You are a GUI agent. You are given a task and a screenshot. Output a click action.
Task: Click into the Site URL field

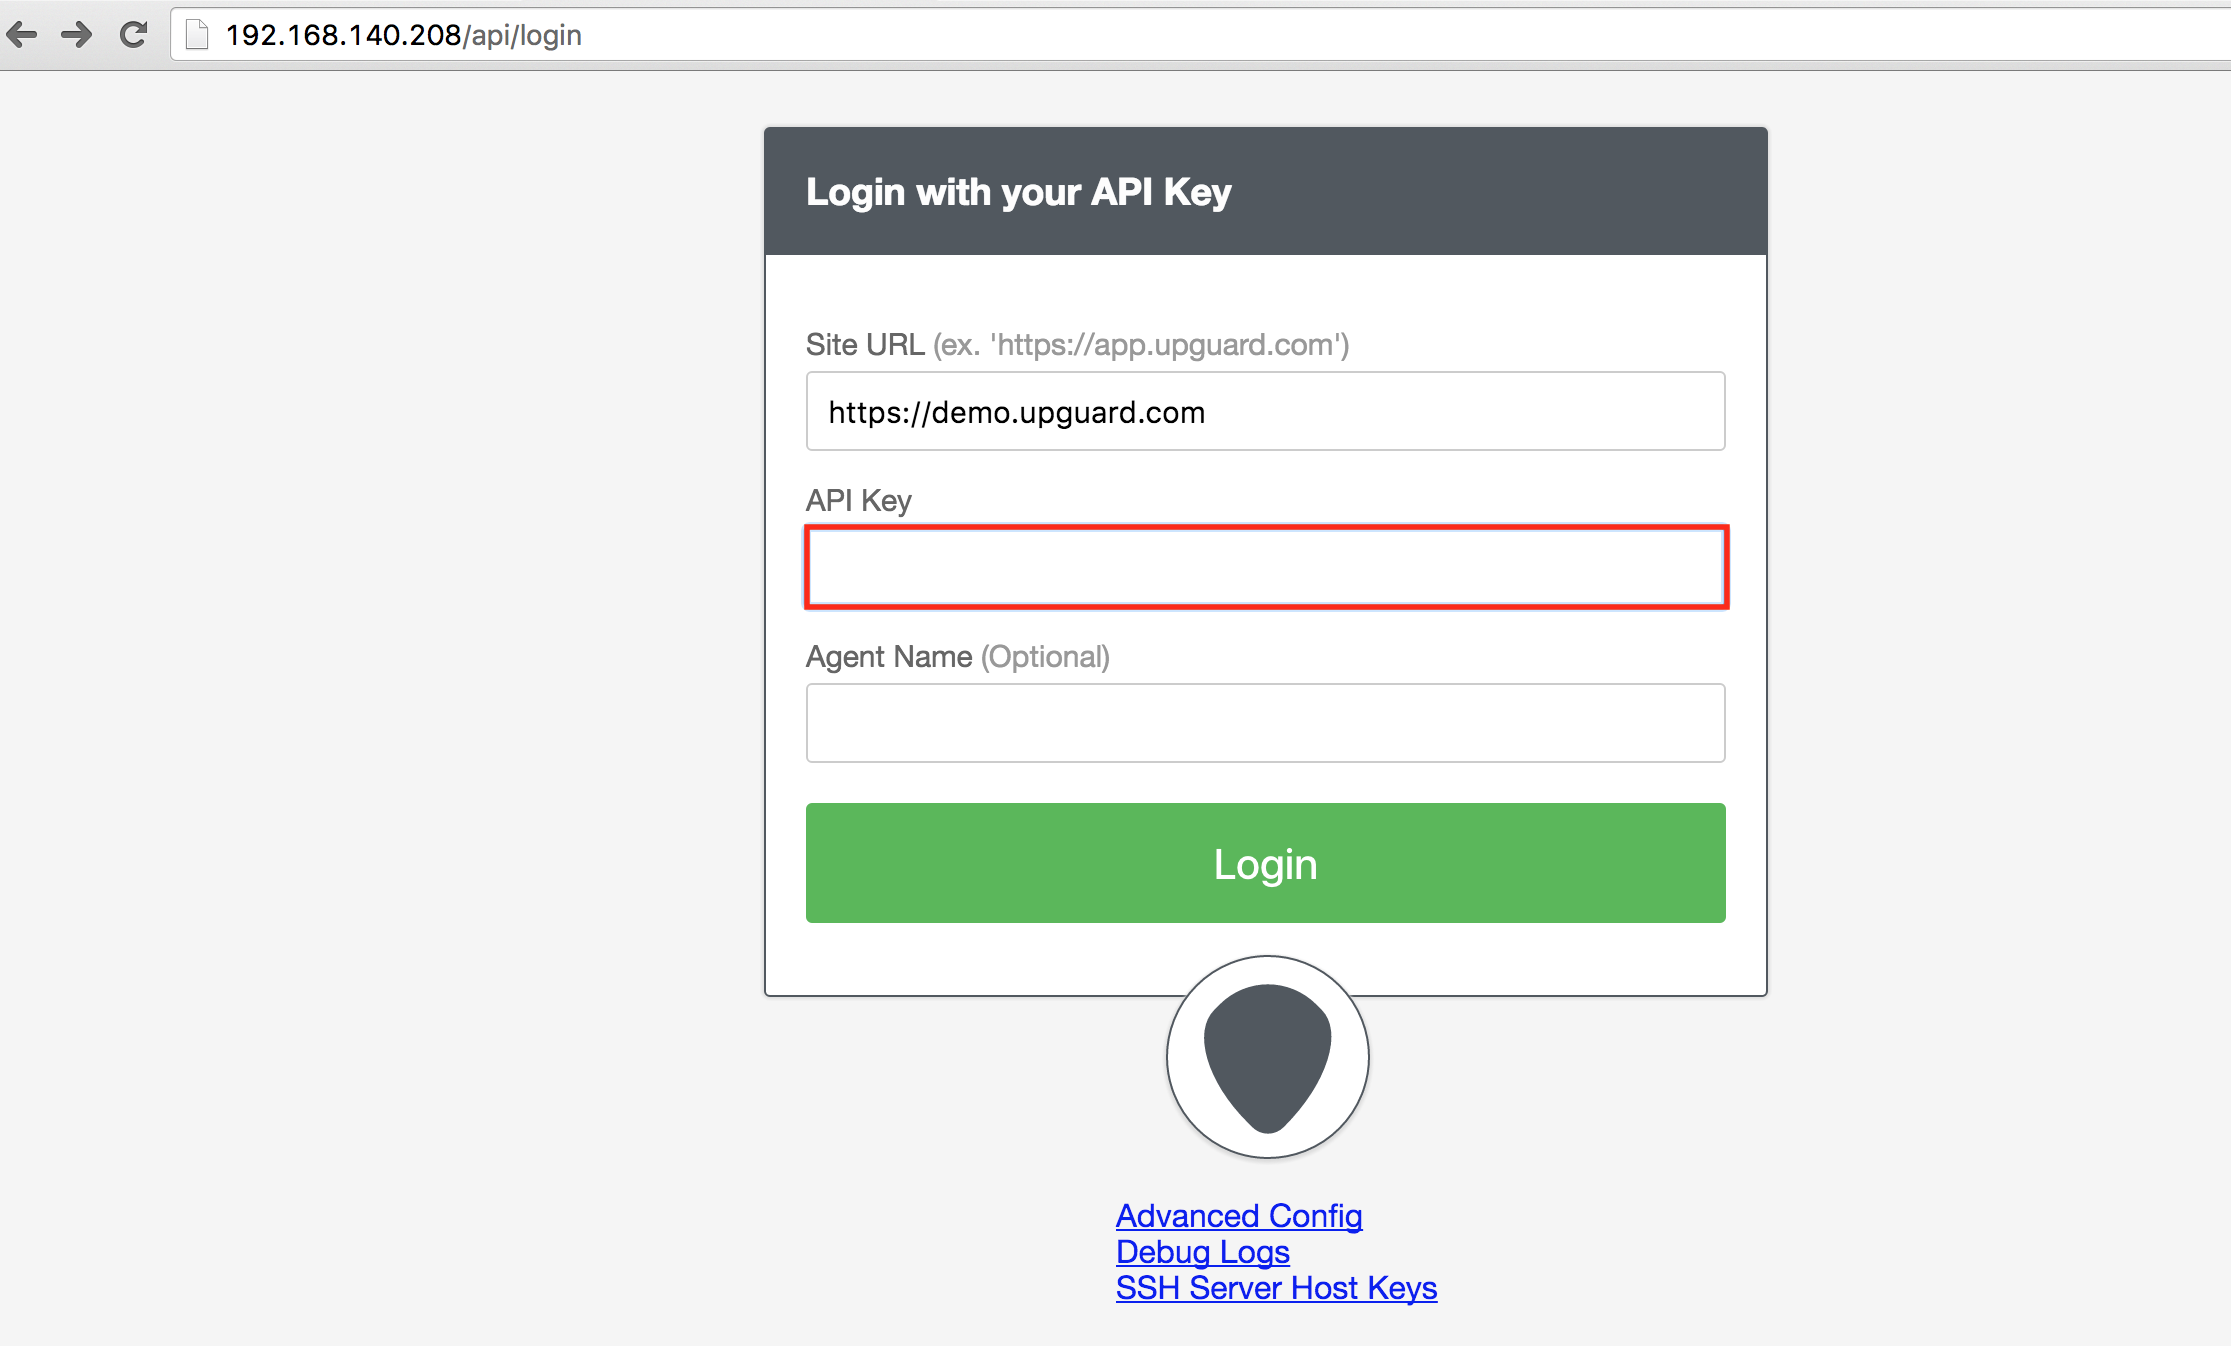[x=1265, y=411]
